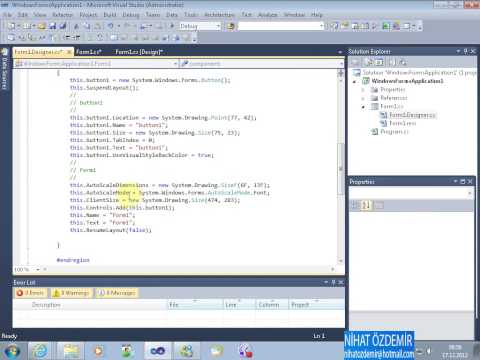Viewport: 480px width, 360px height.
Task: Click the Windows Start orb
Action: [11, 351]
